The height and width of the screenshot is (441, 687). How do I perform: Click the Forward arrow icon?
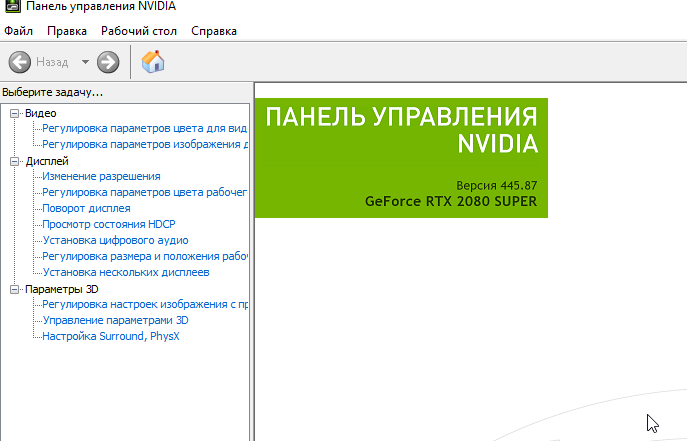click(108, 62)
